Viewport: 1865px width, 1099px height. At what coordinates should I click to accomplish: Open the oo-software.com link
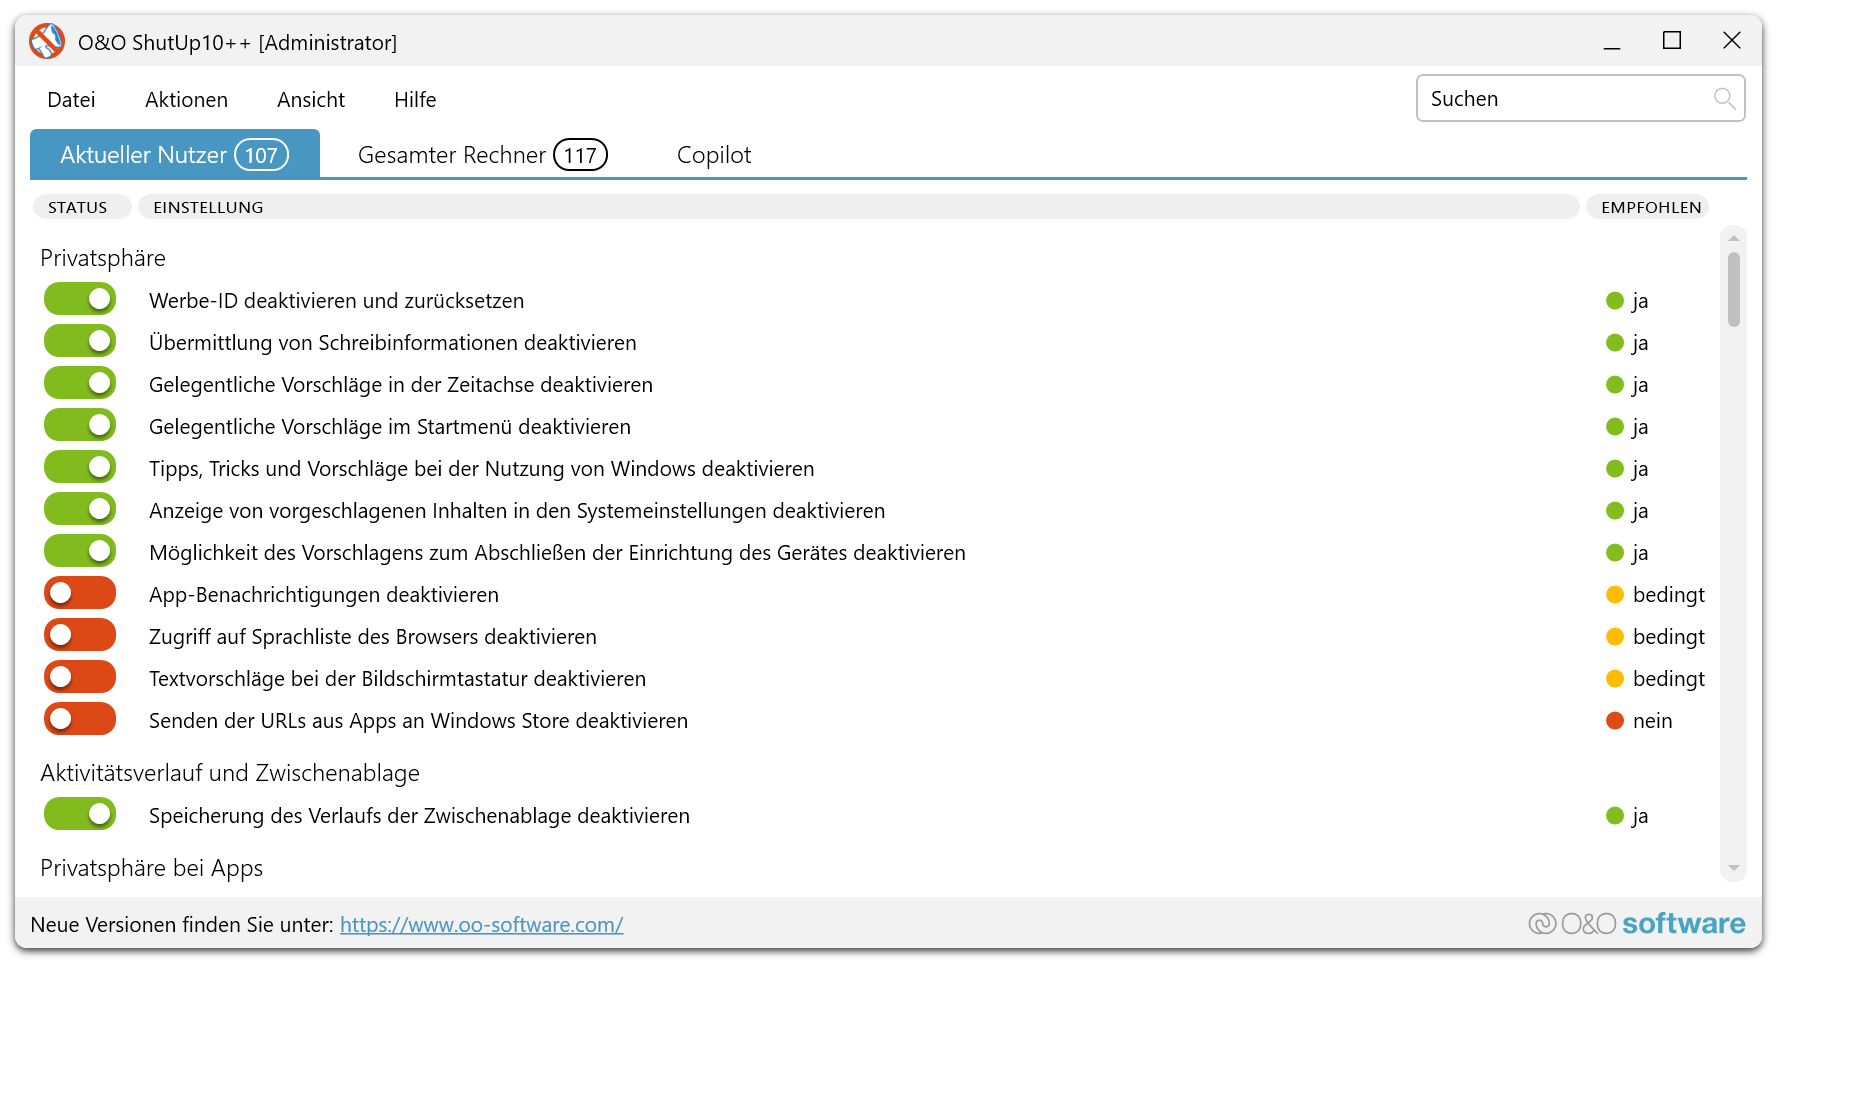click(481, 924)
